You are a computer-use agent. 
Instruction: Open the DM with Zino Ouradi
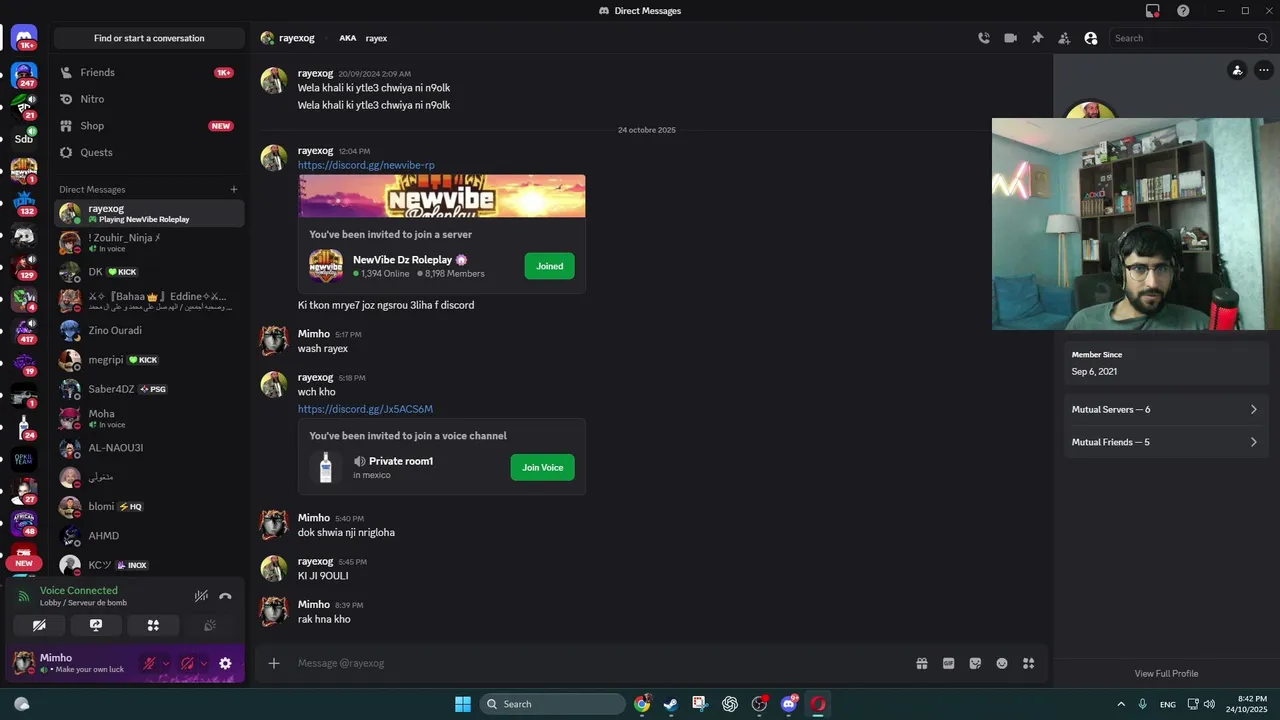149,330
